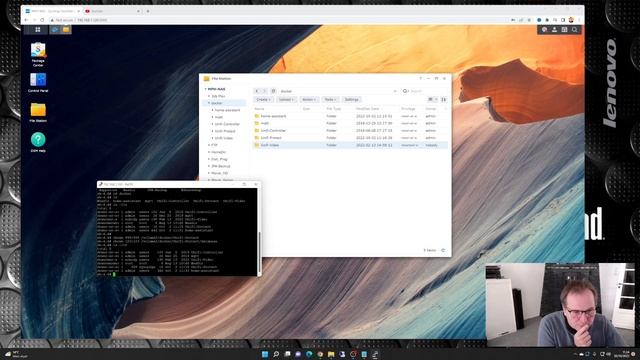The width and height of the screenshot is (640, 360).
Task: Go back in File Station
Action: tap(257, 91)
